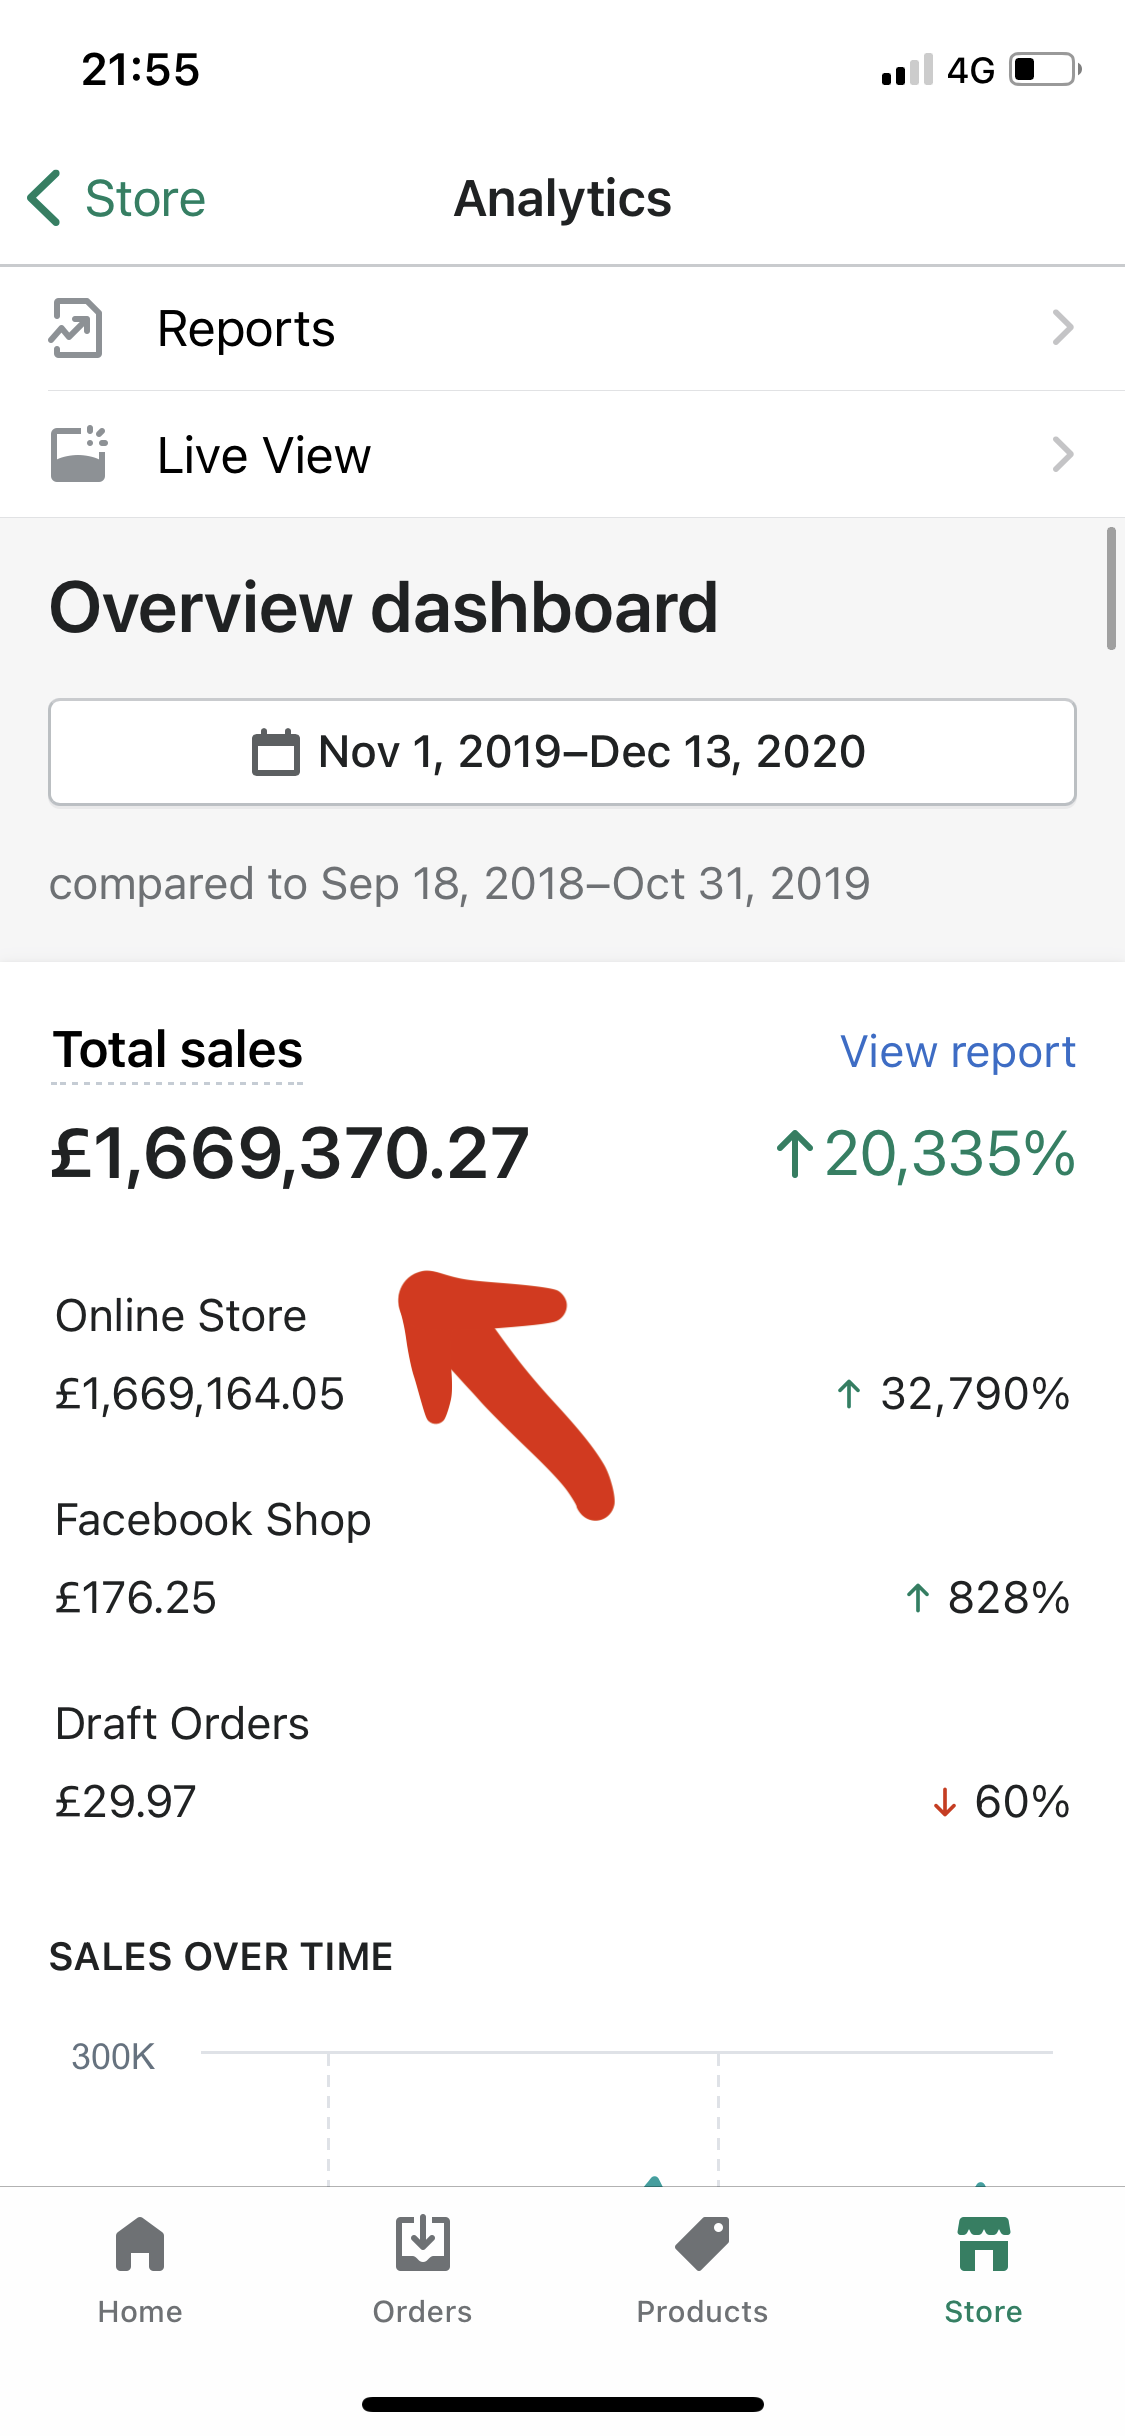Tap the Total sales heading
The image size is (1125, 2436).
coord(177,1050)
